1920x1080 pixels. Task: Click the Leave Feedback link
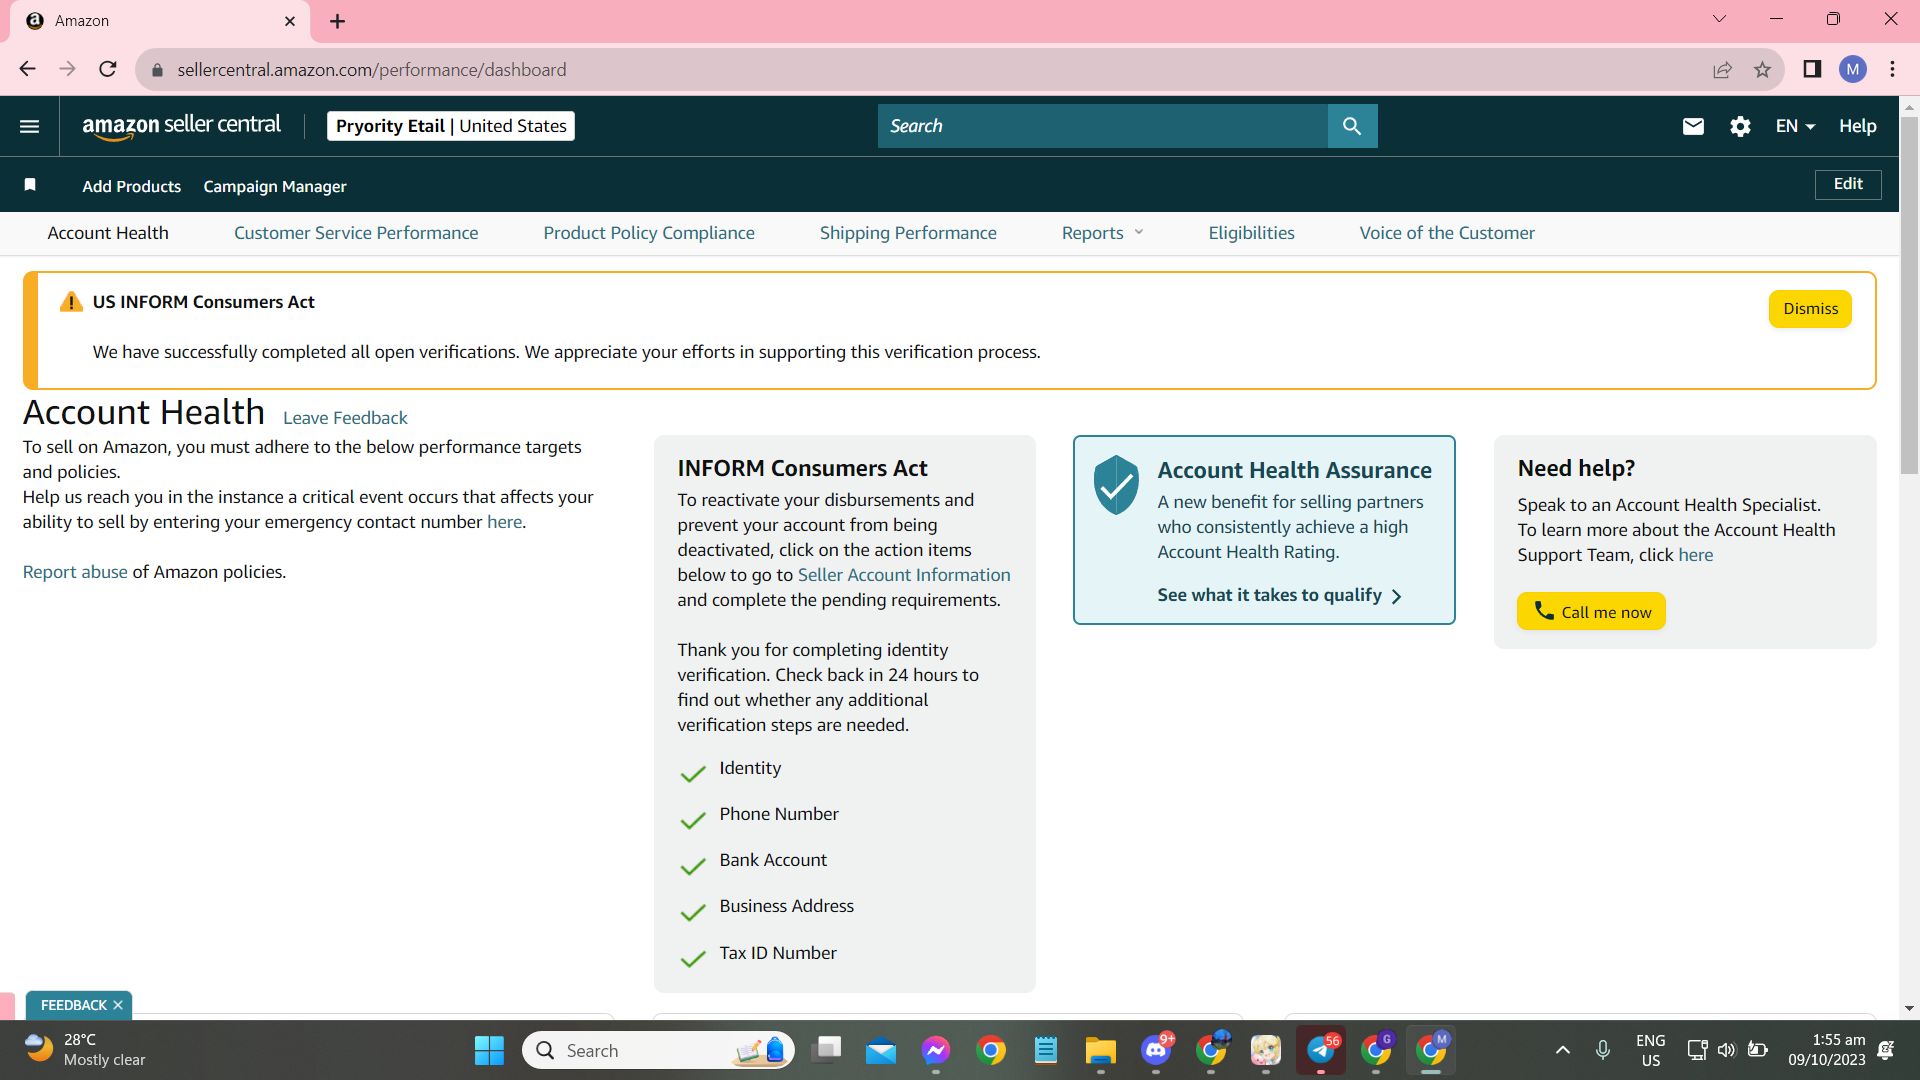point(345,418)
